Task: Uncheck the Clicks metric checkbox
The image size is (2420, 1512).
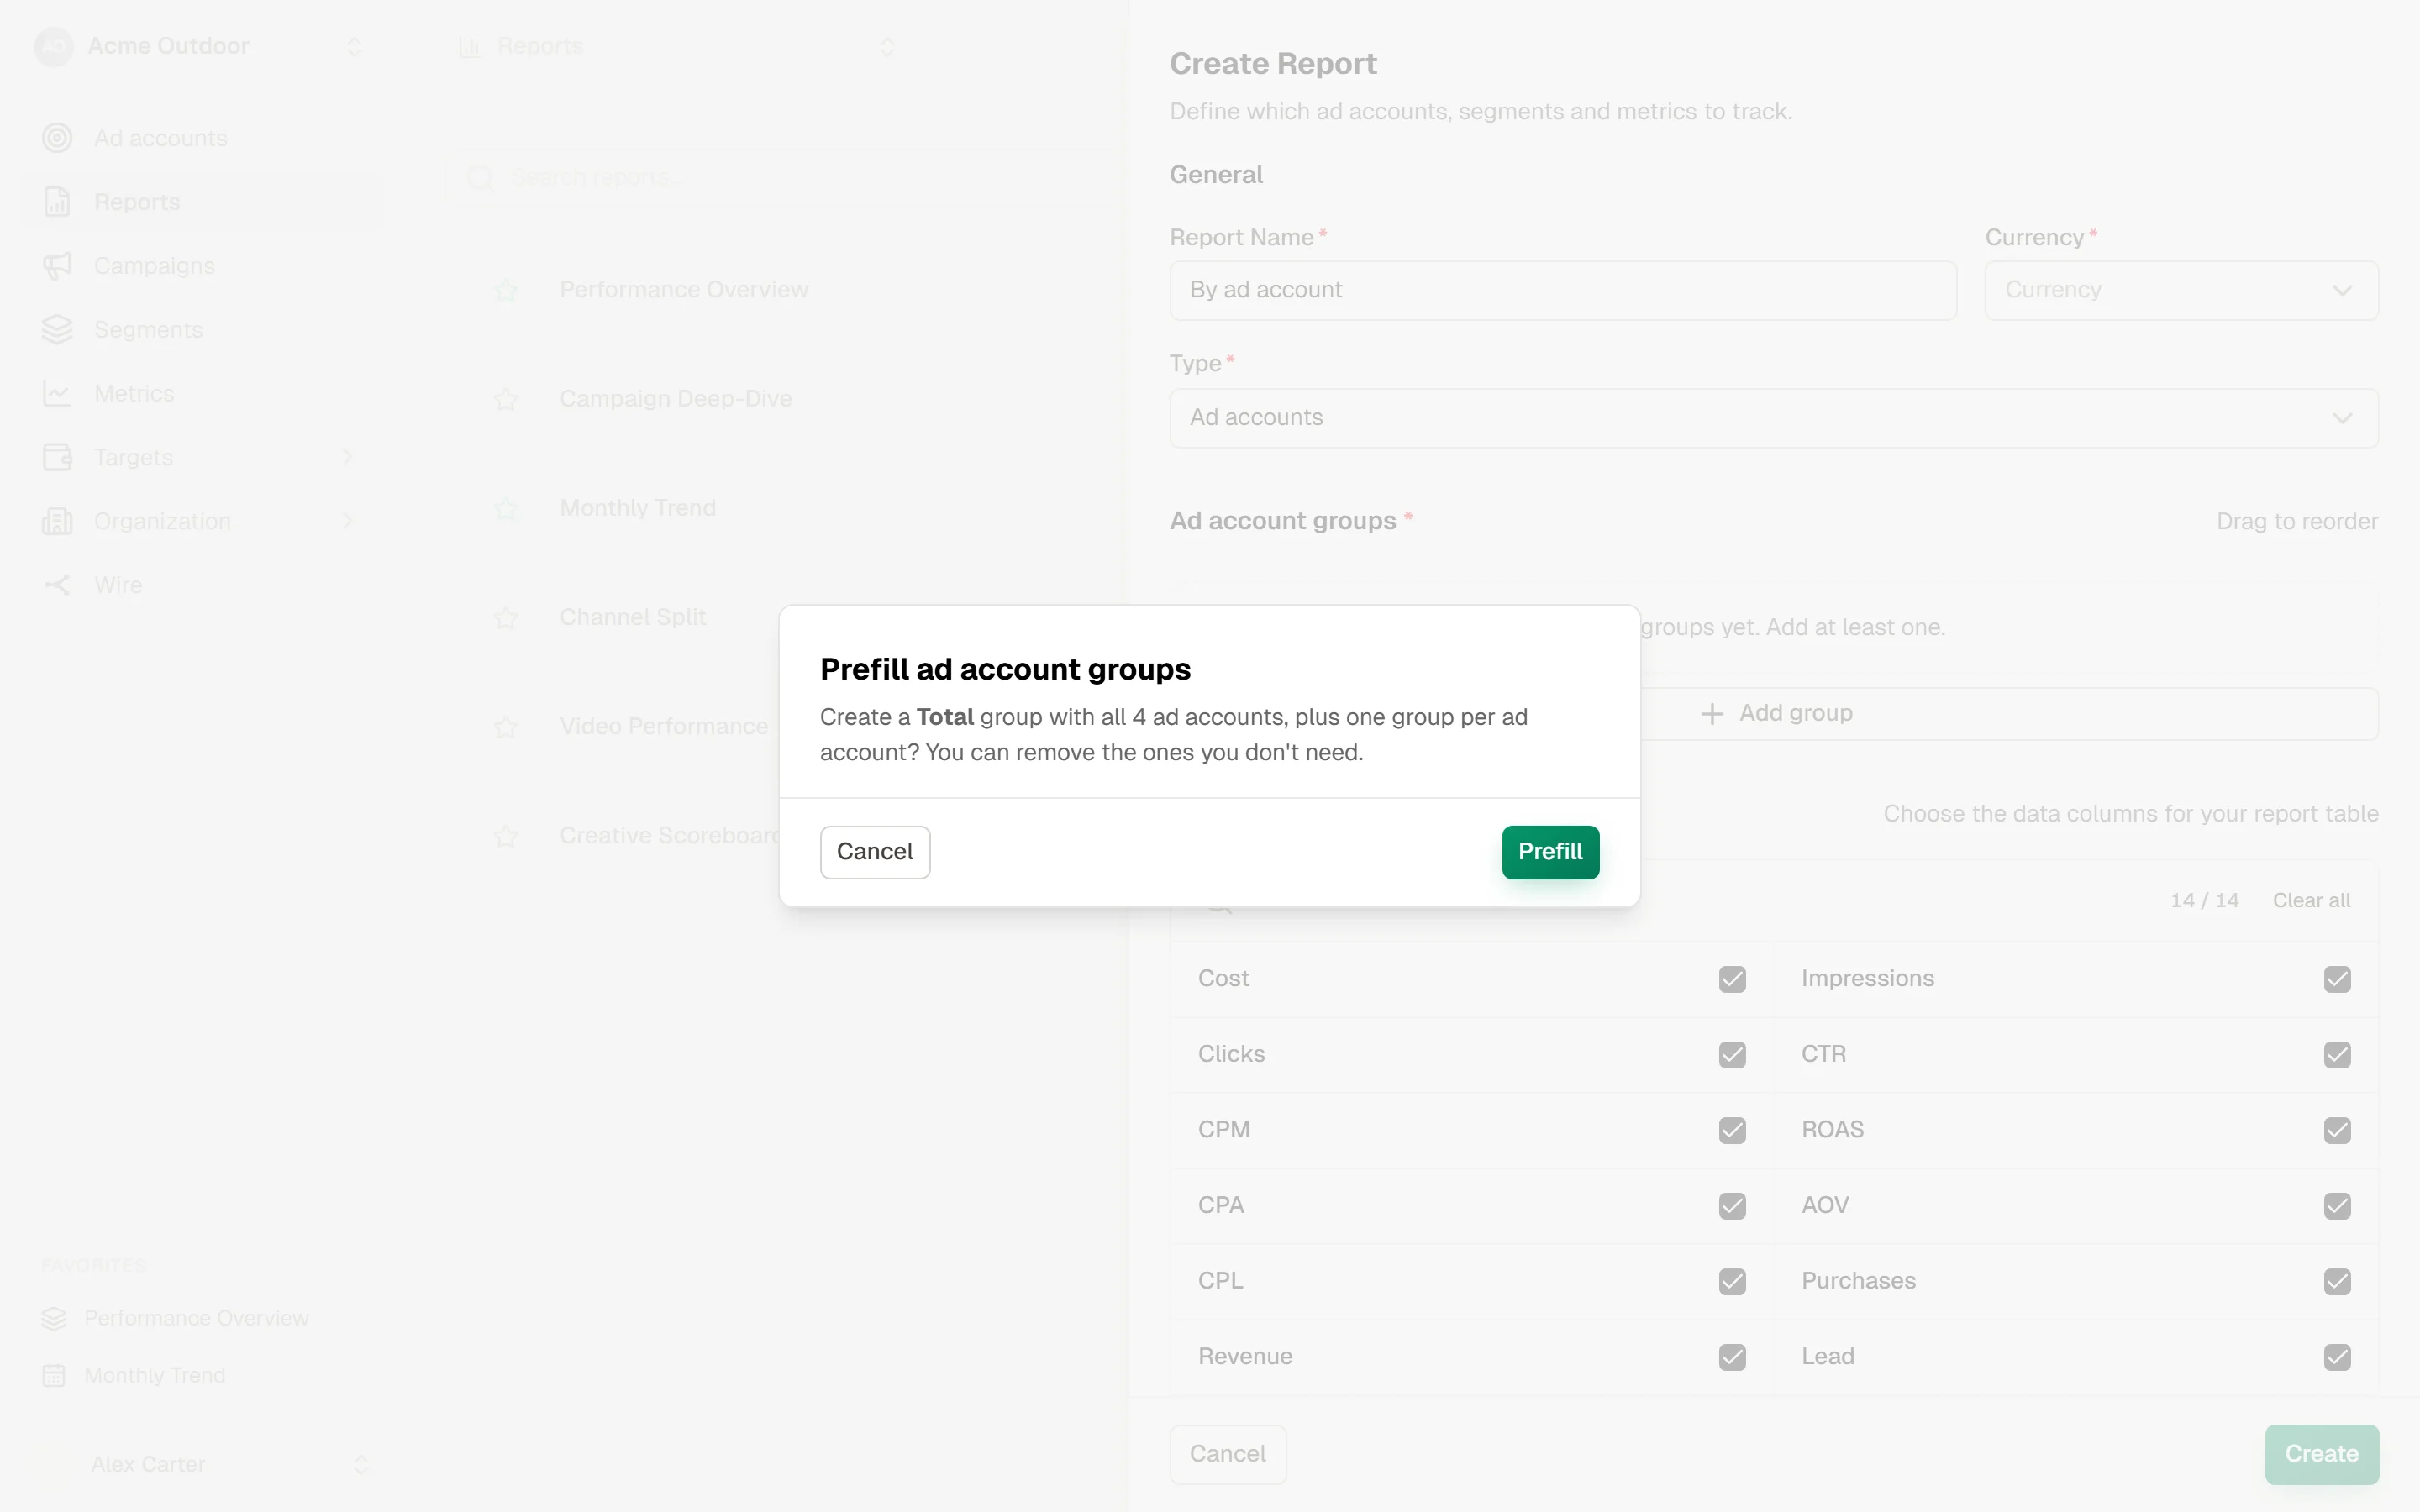Action: click(1732, 1055)
